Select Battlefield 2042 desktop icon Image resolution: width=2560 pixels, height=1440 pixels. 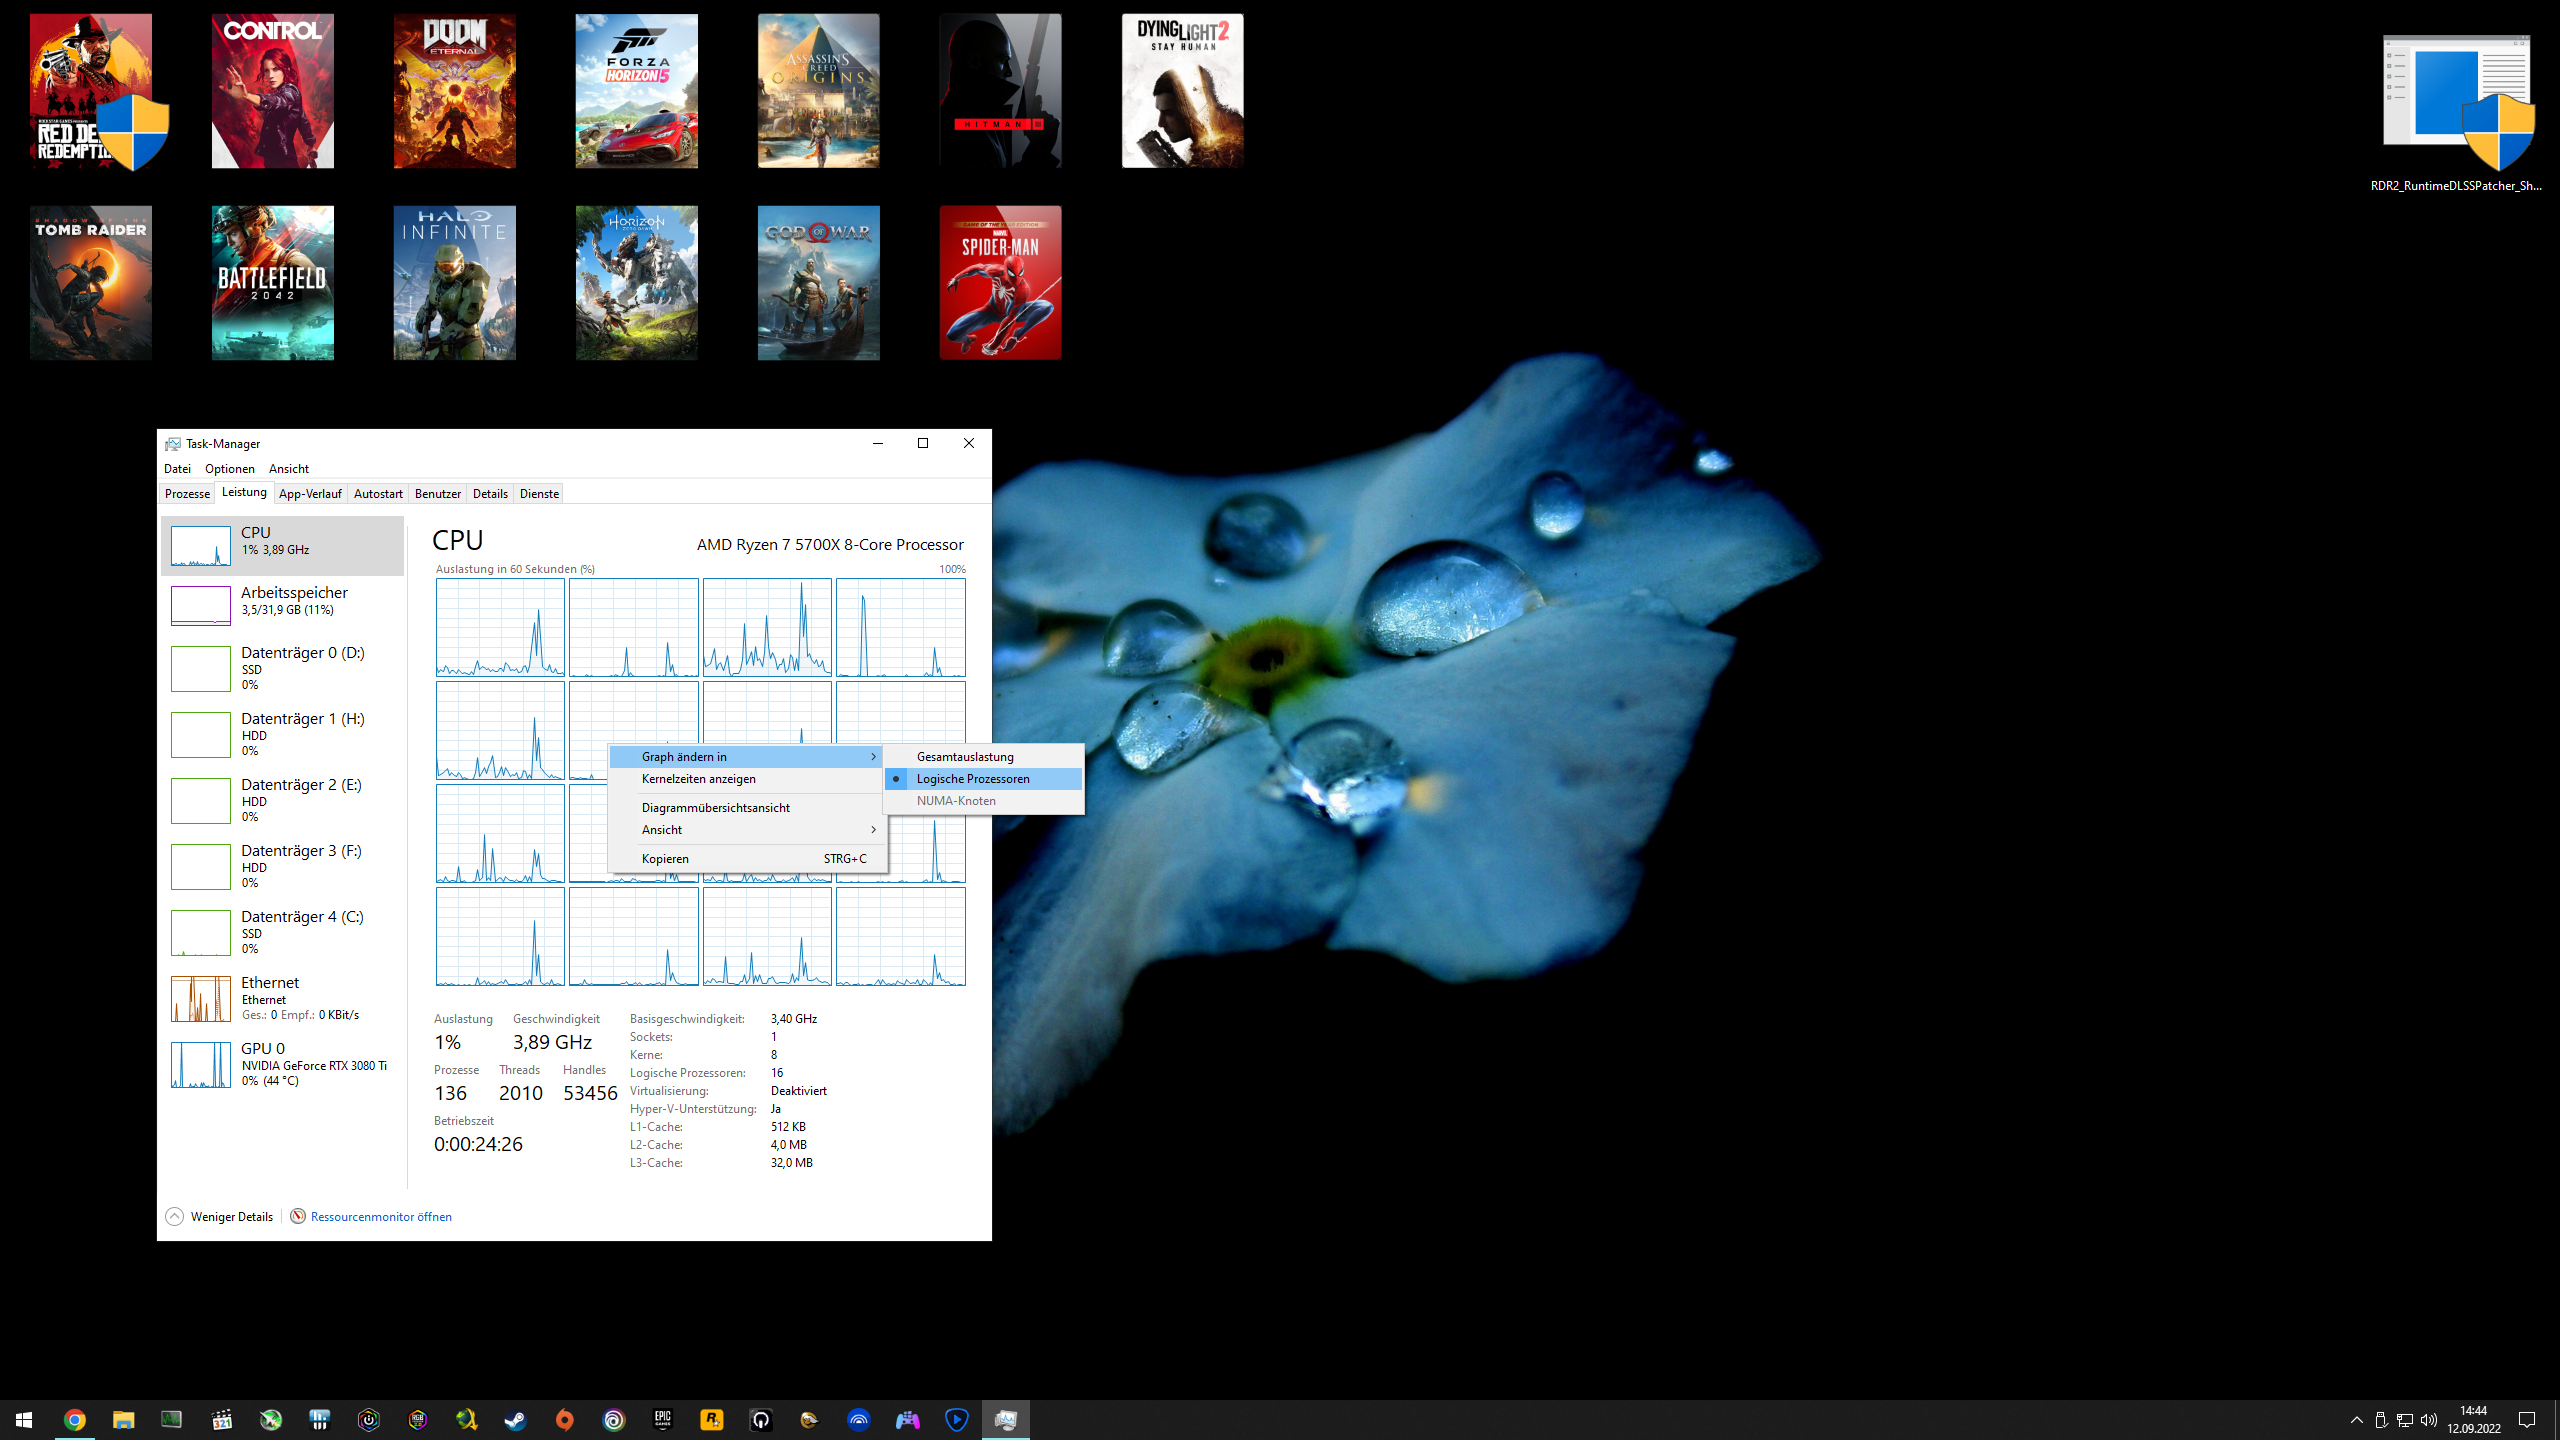tap(273, 283)
